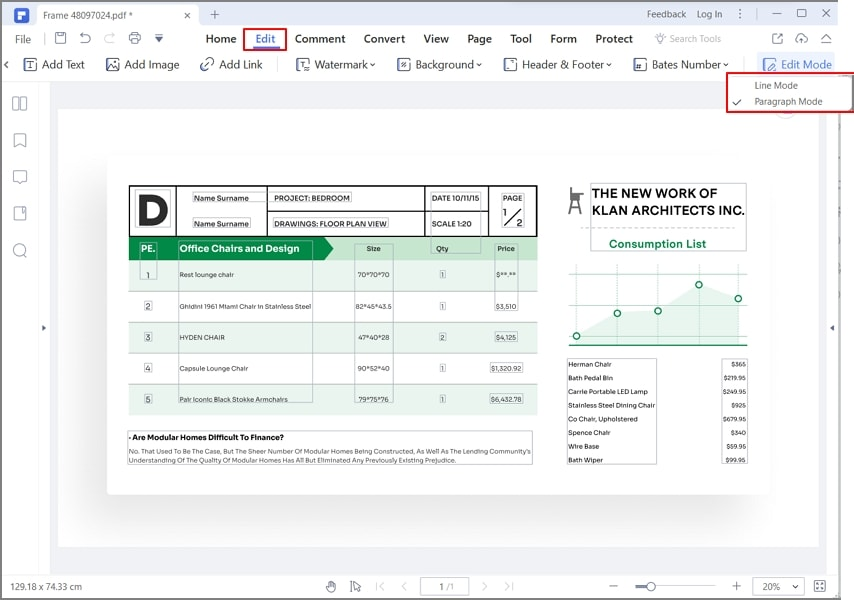
Task: Open the page Thumbnails panel
Action: coord(19,103)
